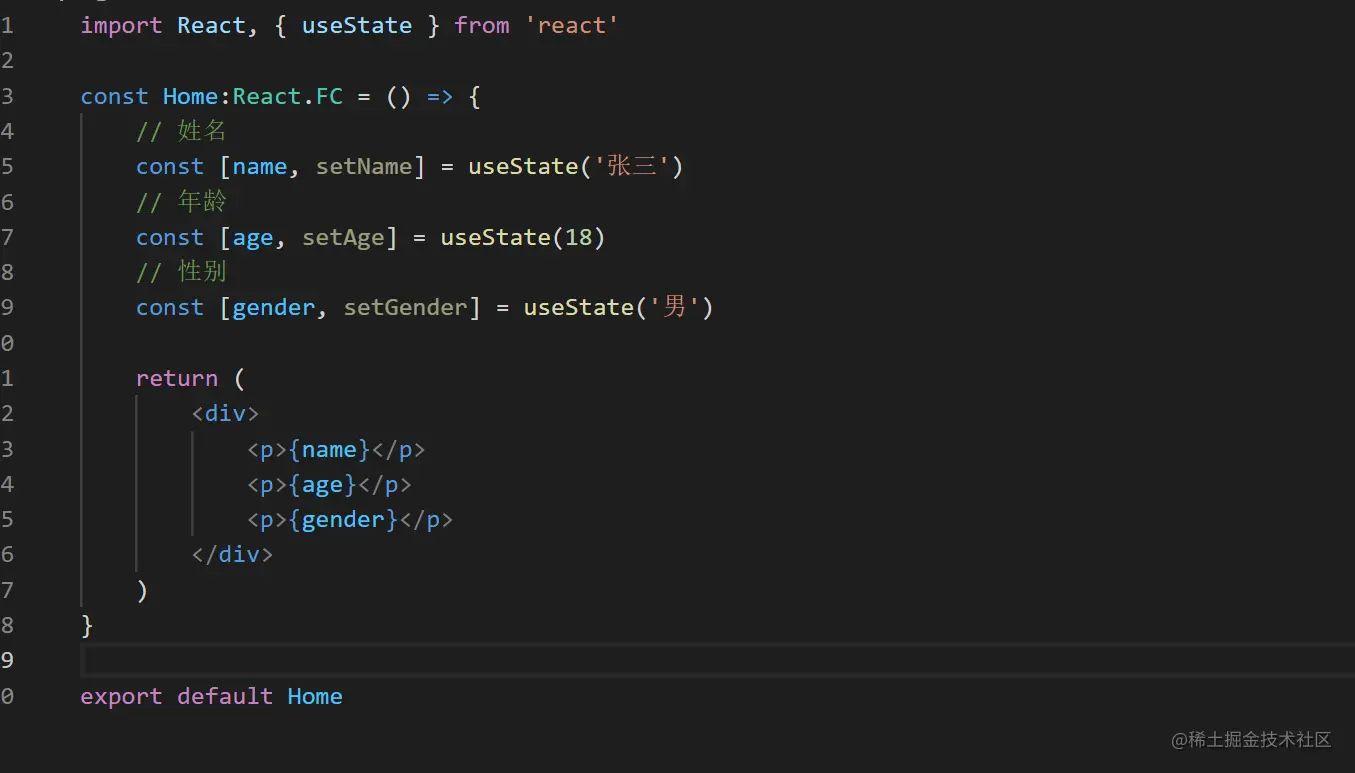1355x773 pixels.
Task: Click 'const' before Home declaration
Action: point(114,96)
